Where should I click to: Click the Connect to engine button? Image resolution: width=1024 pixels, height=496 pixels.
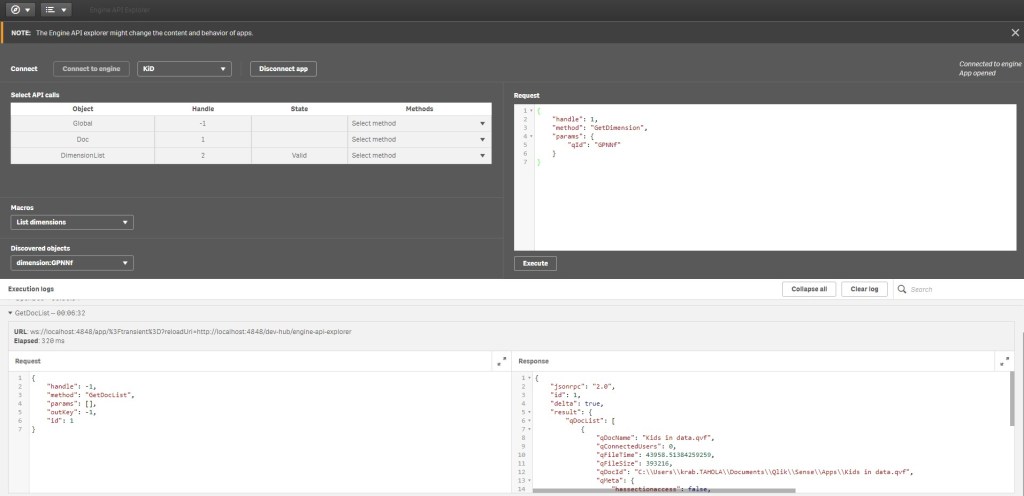(91, 69)
